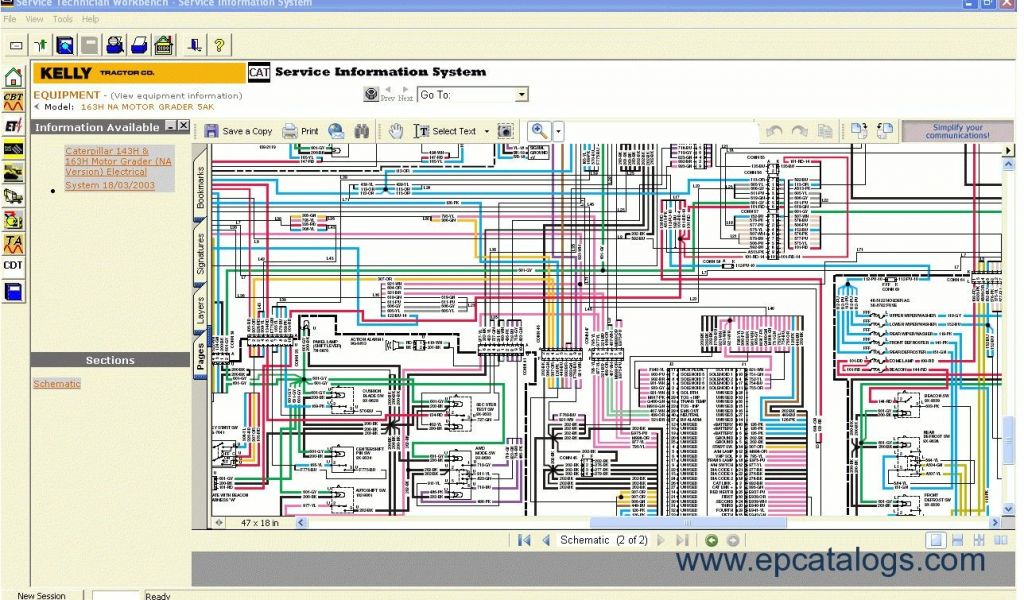Click the Zoom In magnifier tool
Screen dimensions: 1024x600
click(x=539, y=131)
